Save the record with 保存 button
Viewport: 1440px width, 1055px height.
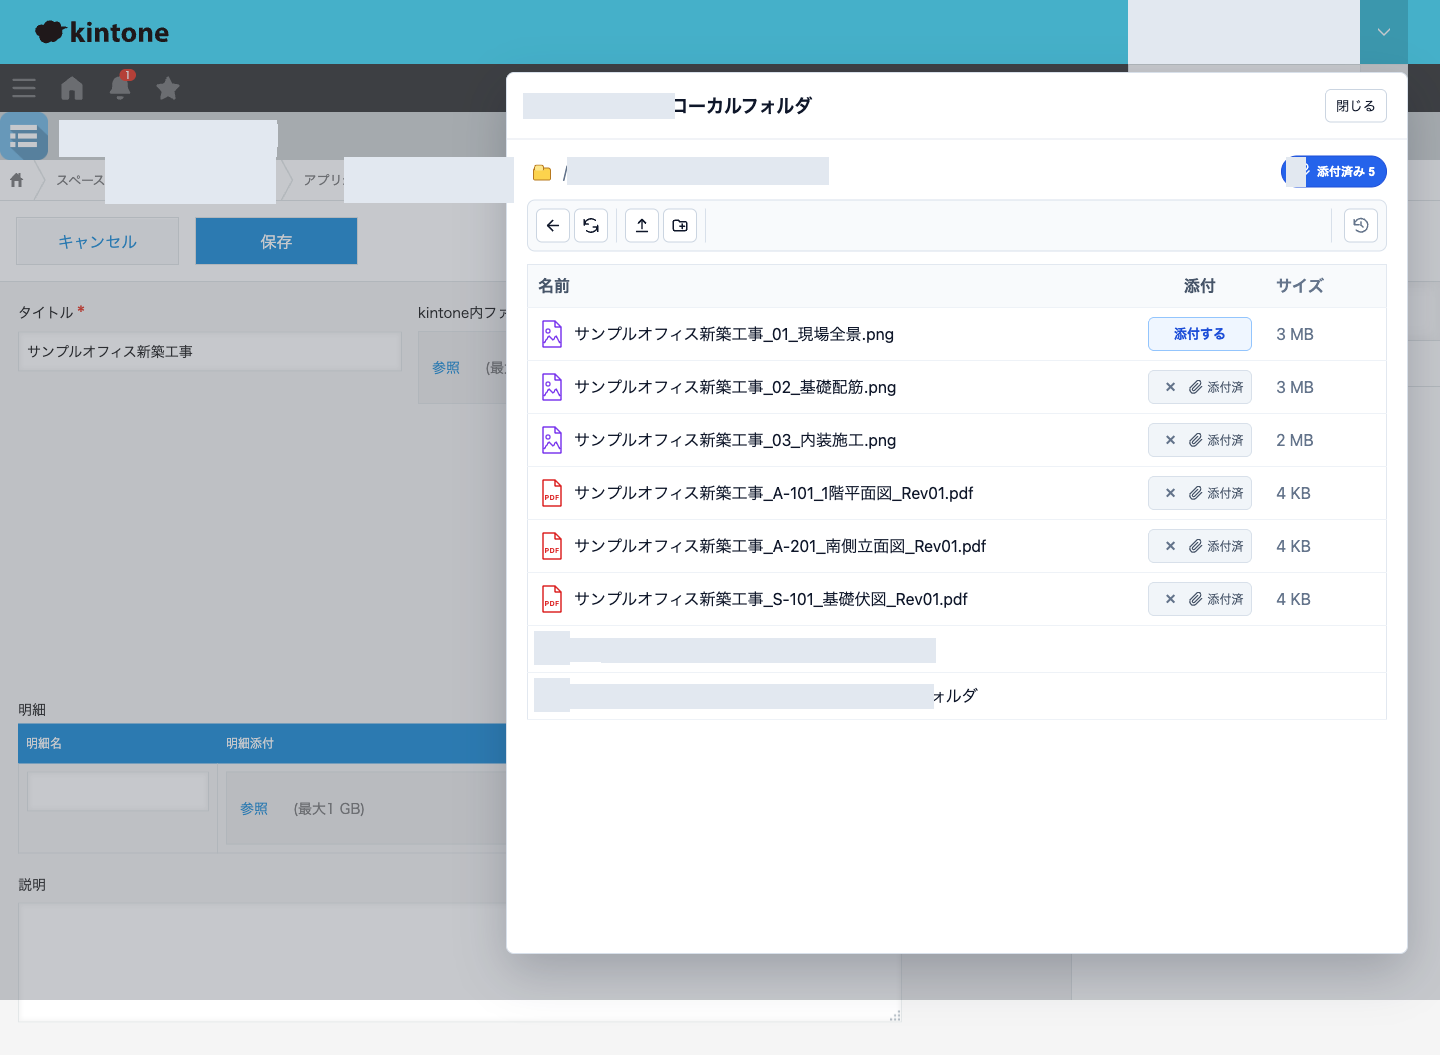(276, 241)
